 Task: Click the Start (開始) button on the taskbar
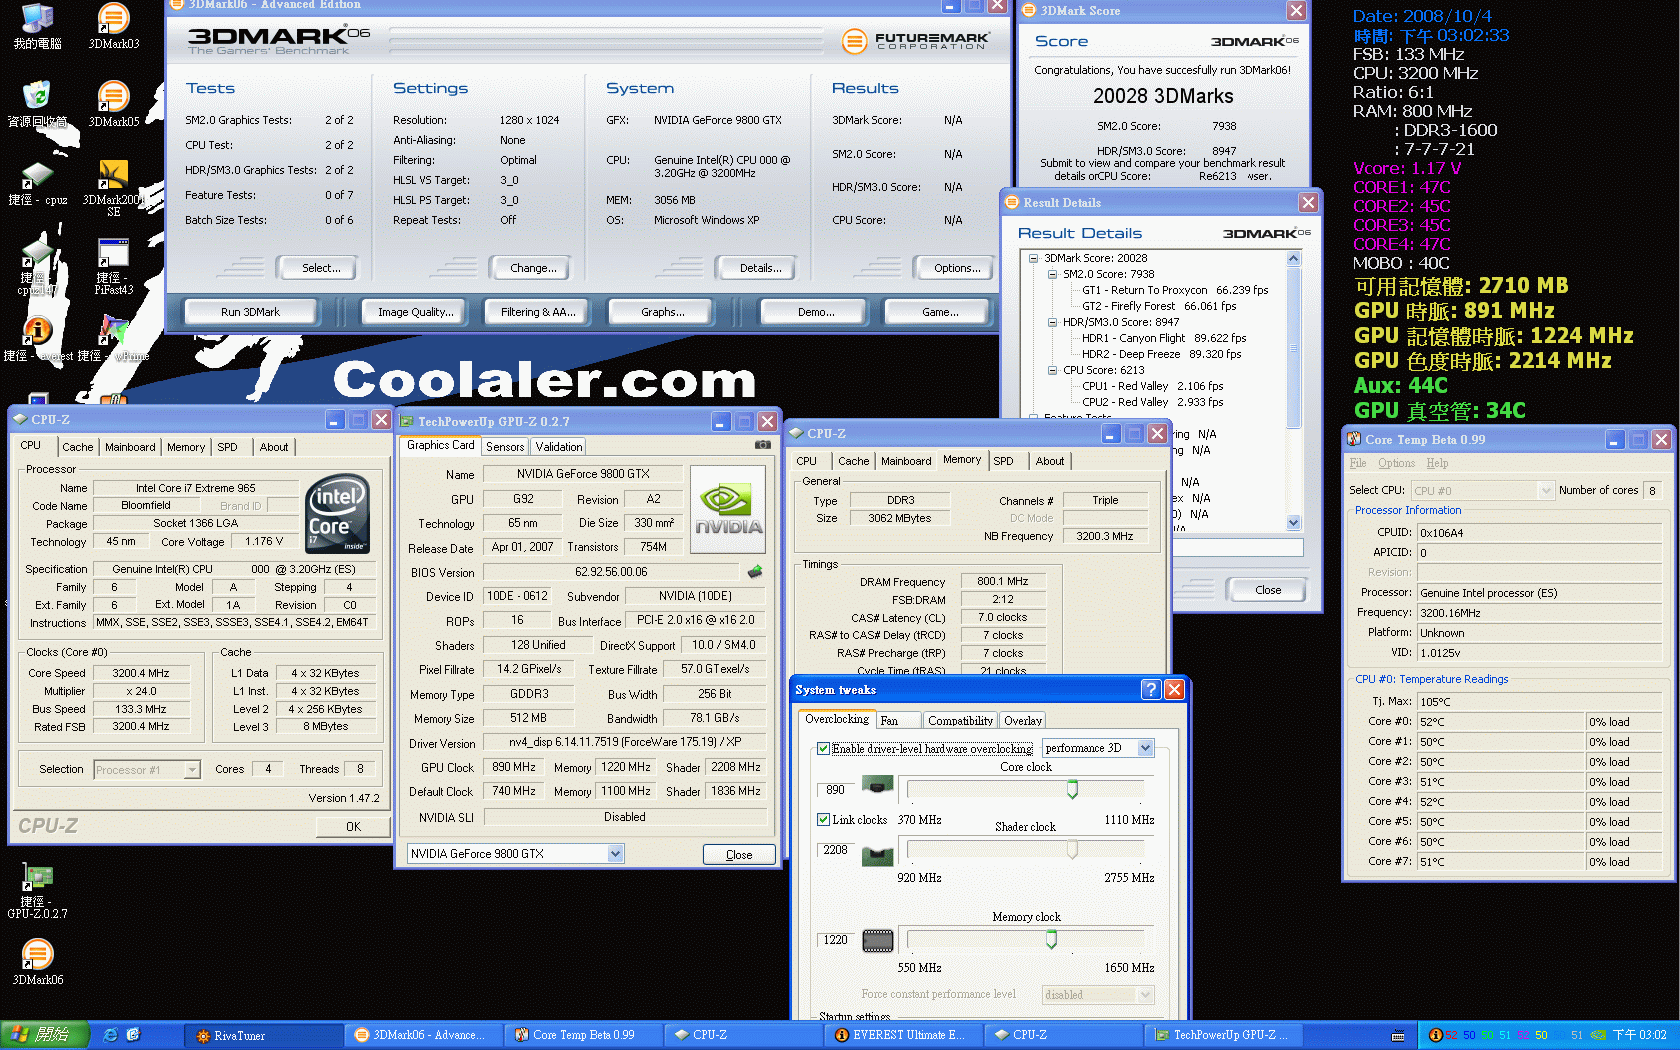(x=44, y=1035)
